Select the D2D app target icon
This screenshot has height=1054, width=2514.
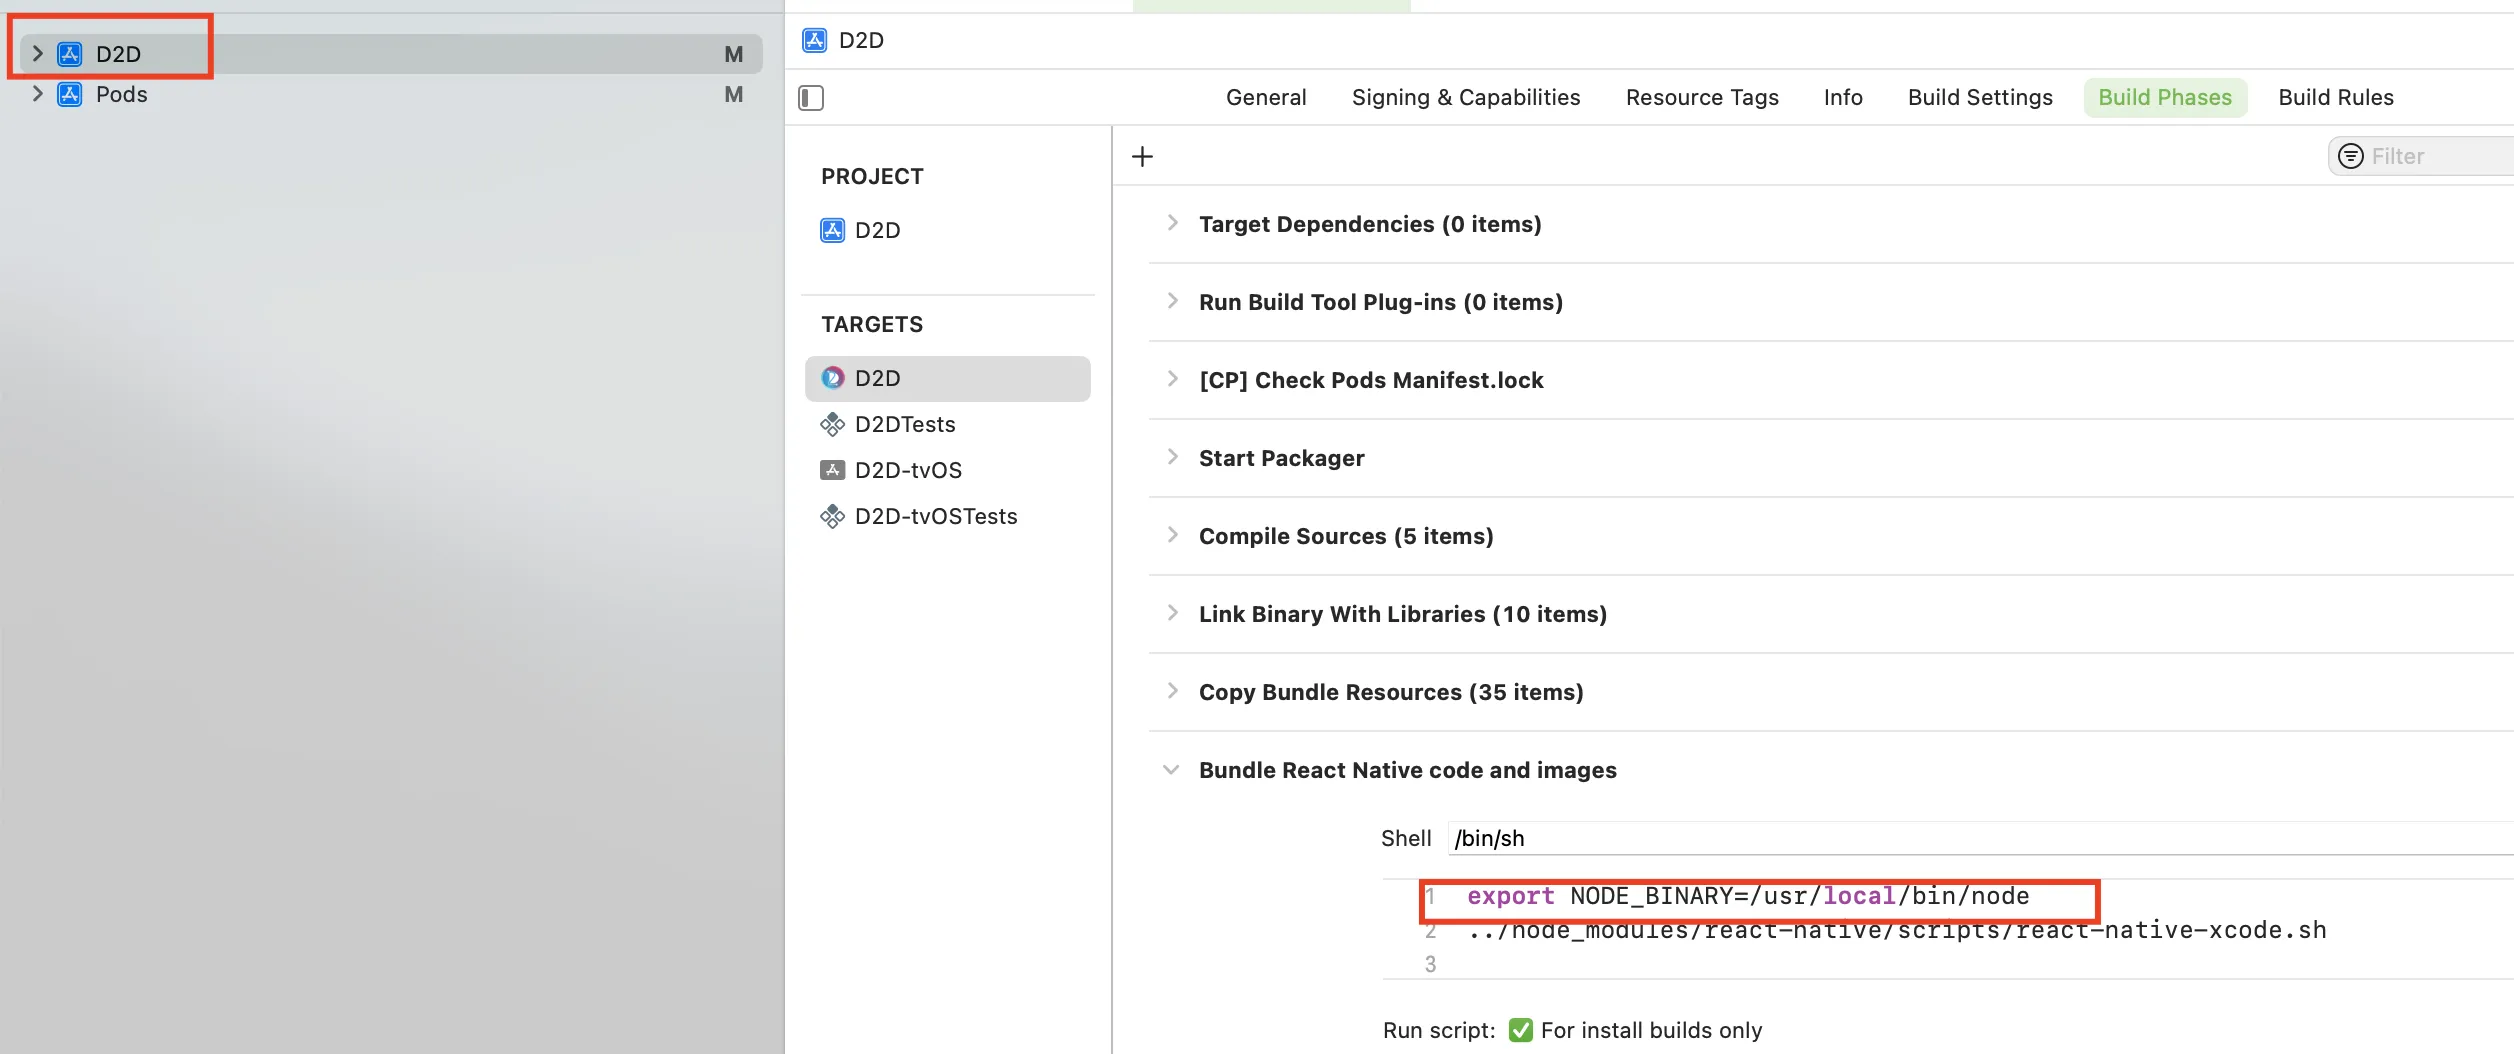click(x=832, y=379)
